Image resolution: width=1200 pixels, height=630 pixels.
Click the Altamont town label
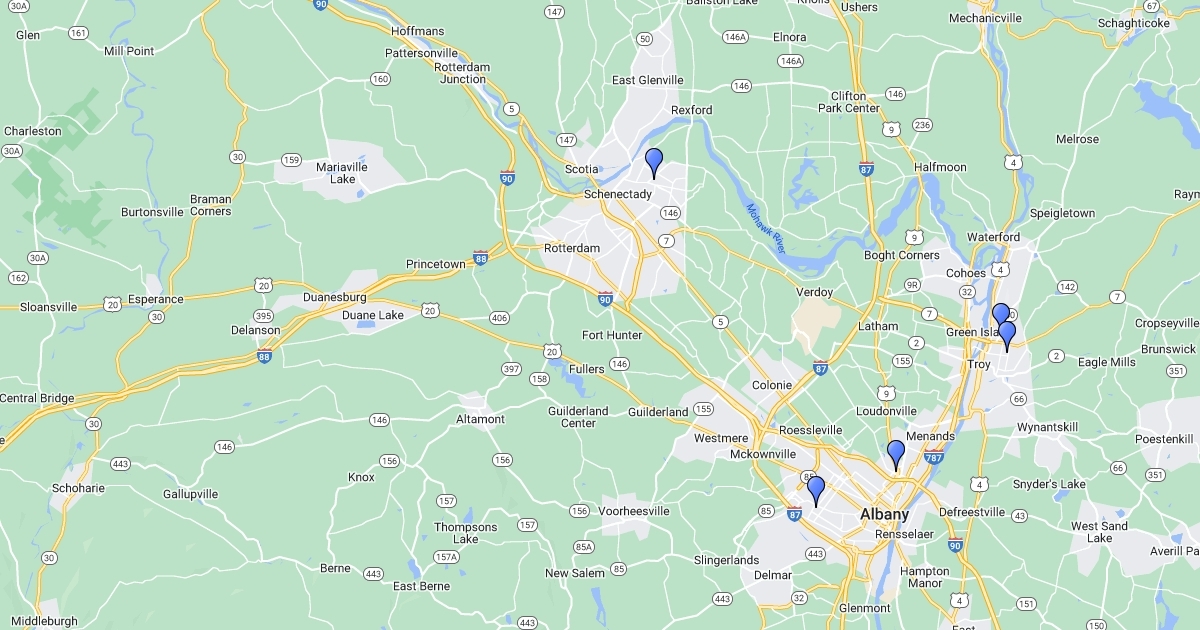point(481,419)
